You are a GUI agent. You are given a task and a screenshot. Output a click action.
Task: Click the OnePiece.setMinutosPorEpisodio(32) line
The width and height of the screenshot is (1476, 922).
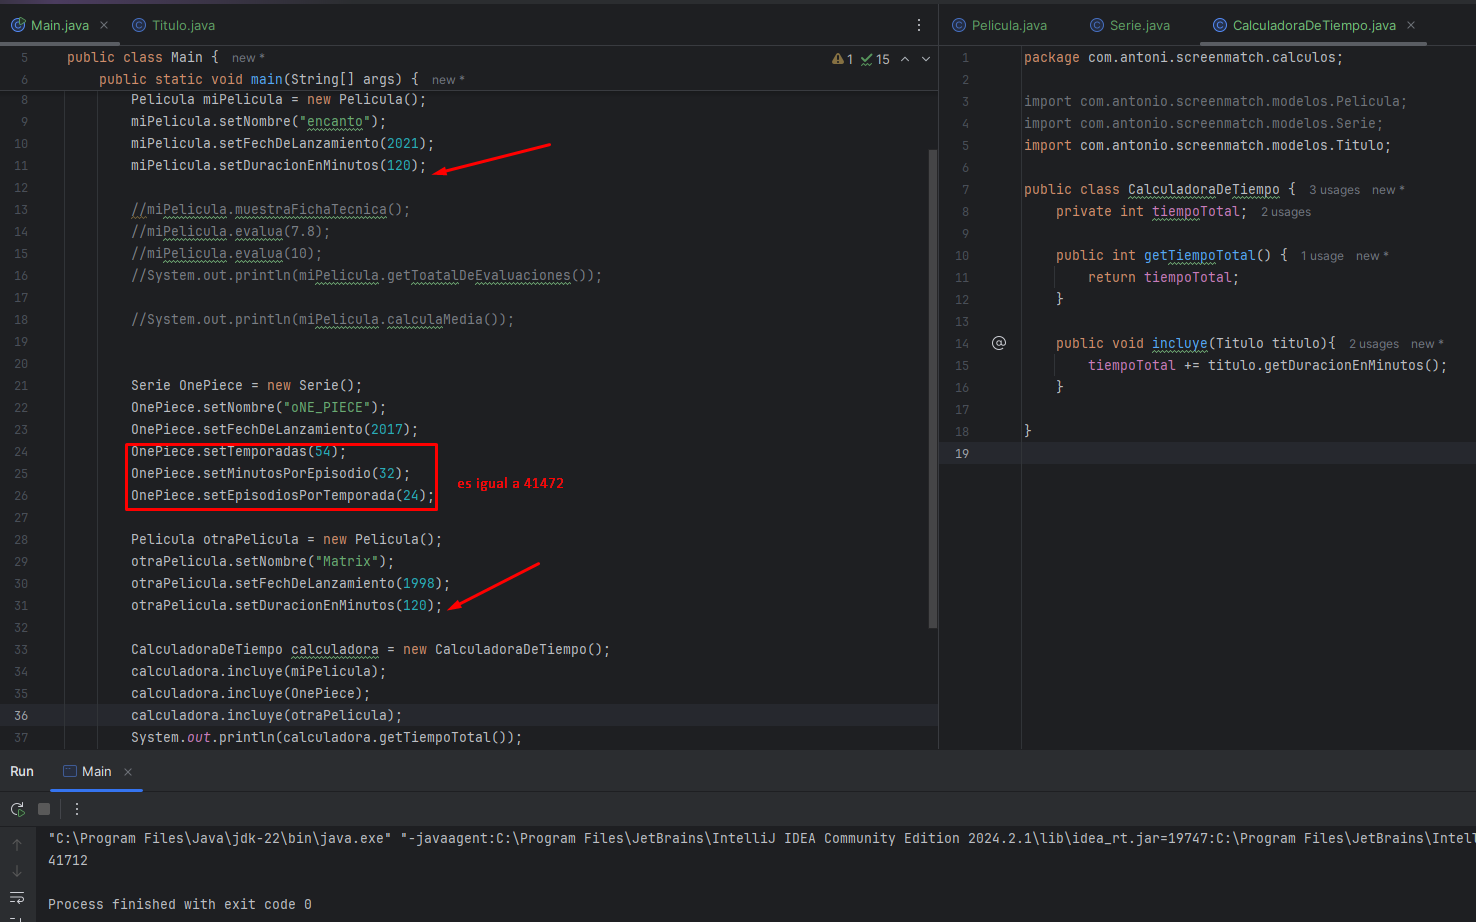270,473
